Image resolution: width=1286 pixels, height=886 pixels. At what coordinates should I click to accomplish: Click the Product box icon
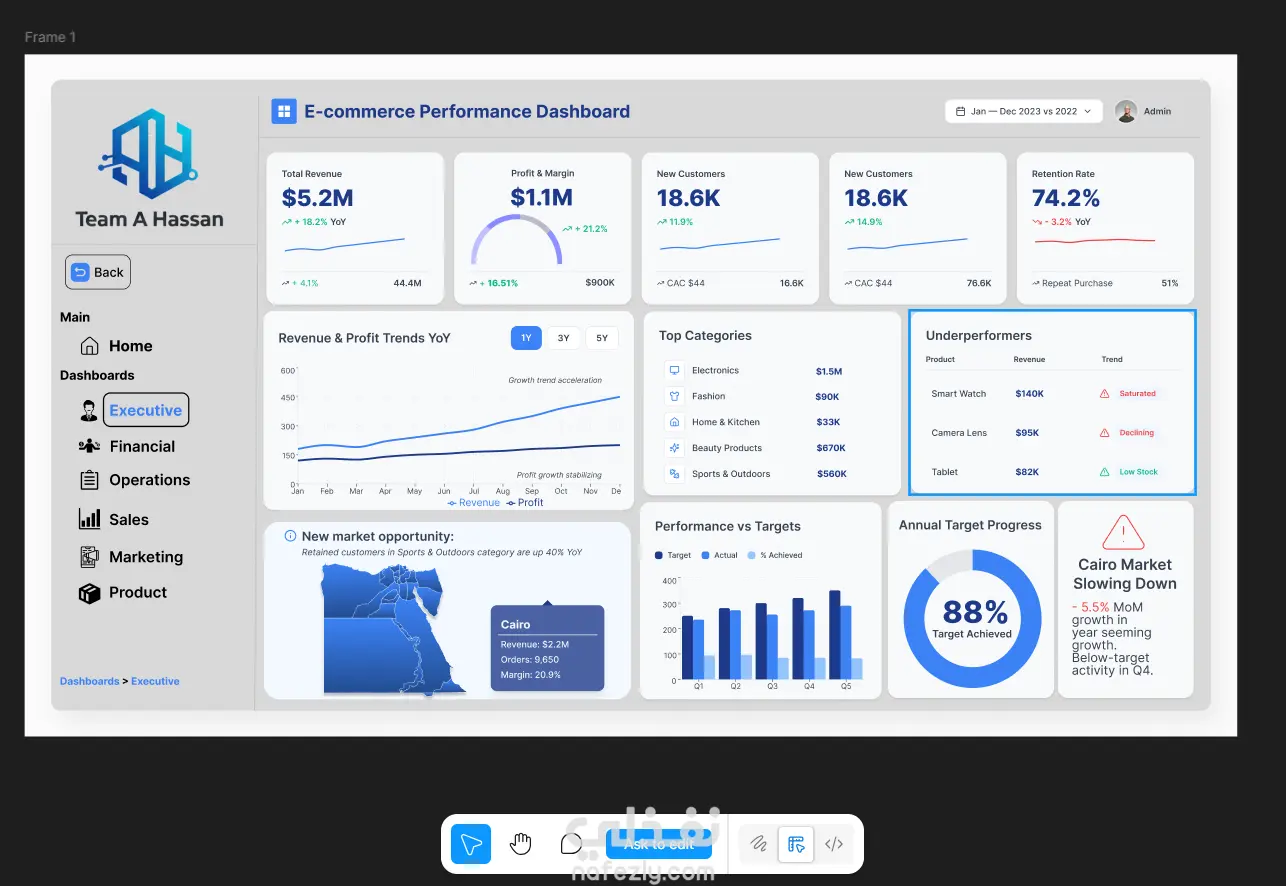(x=90, y=593)
